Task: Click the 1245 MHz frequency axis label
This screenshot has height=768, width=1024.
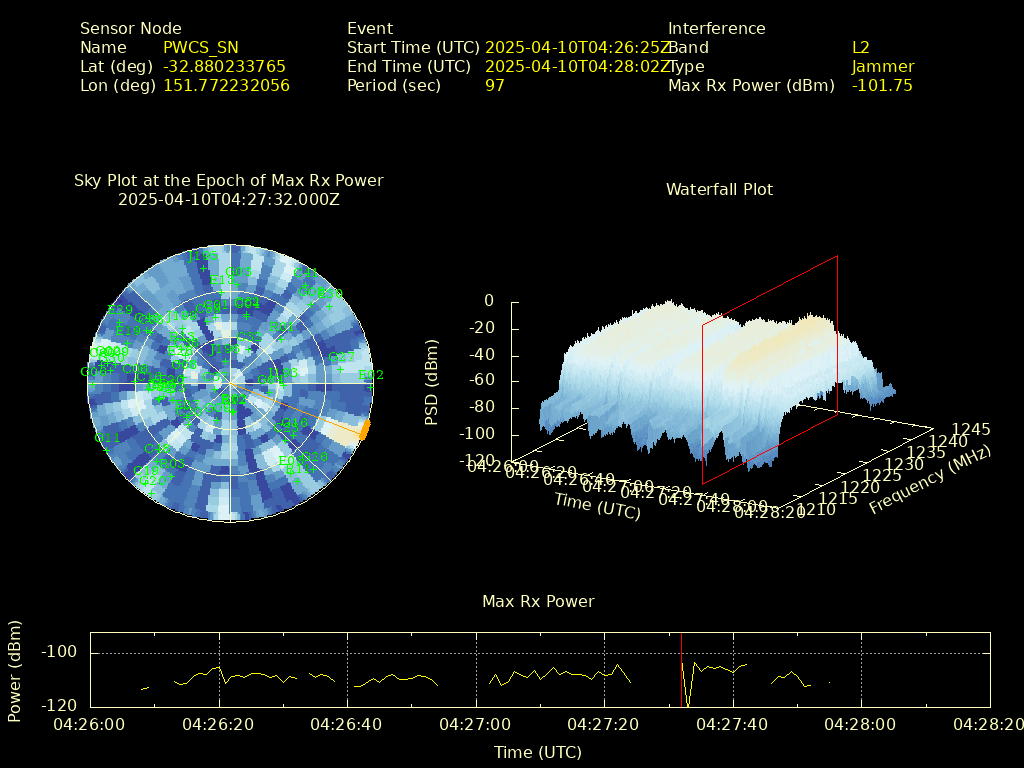Action: click(971, 430)
